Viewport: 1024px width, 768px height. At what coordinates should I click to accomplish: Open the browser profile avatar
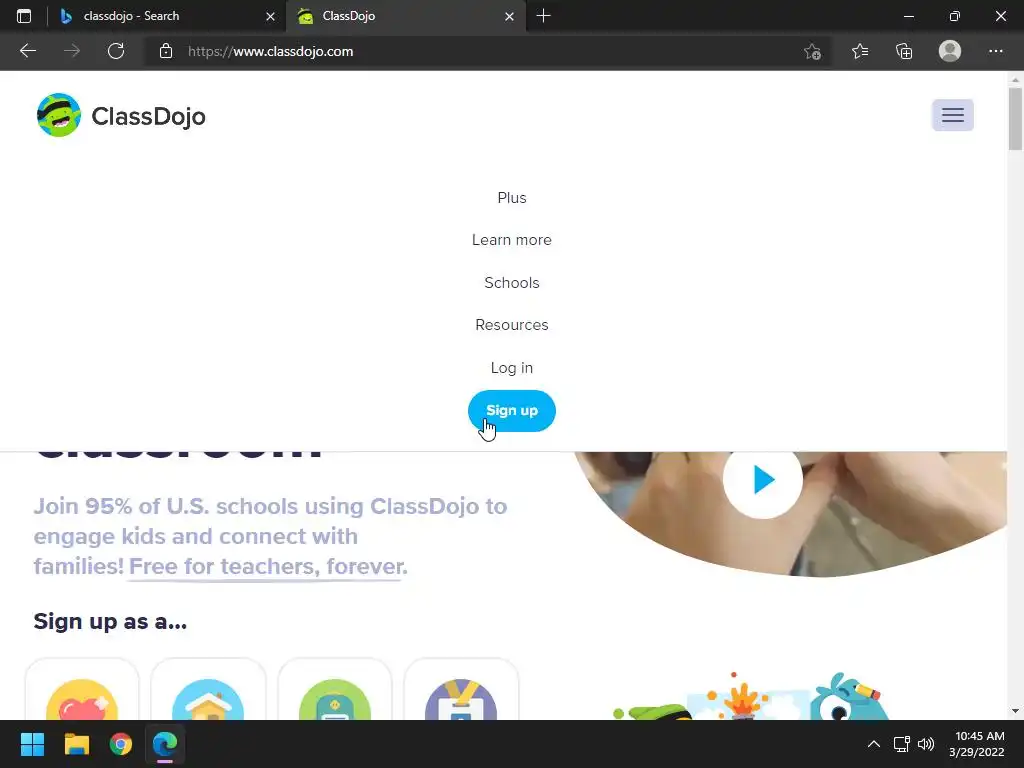click(x=950, y=51)
